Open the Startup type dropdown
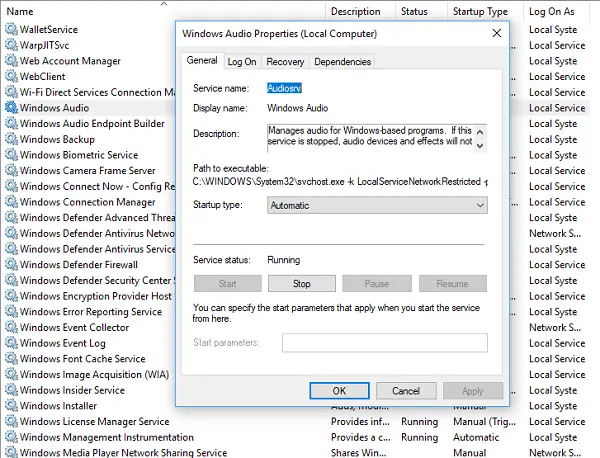This screenshot has height=458, width=600. pos(377,205)
